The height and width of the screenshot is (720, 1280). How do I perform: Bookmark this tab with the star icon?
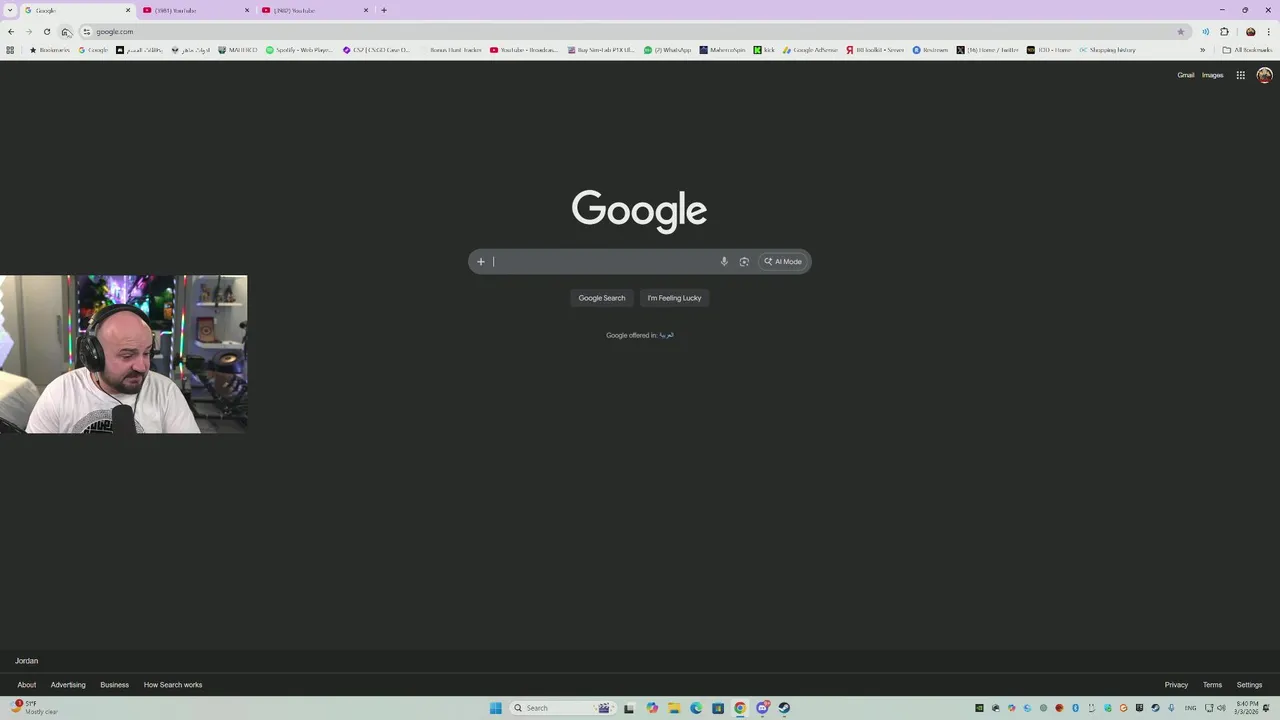point(1181,32)
